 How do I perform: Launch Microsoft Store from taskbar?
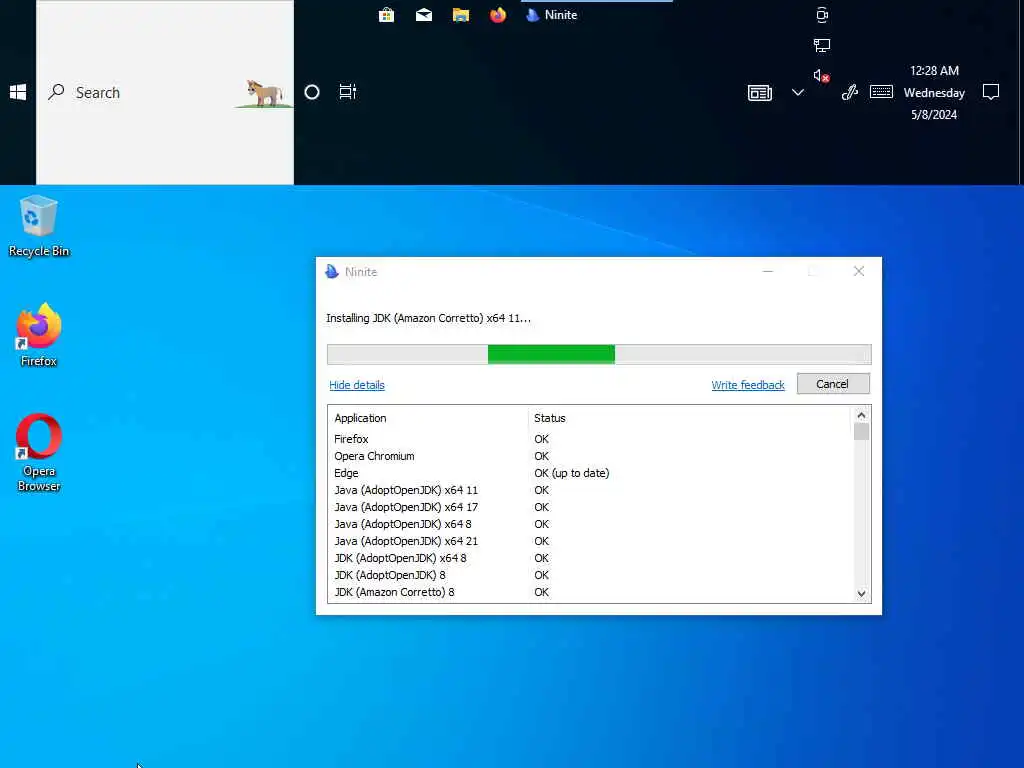[386, 14]
